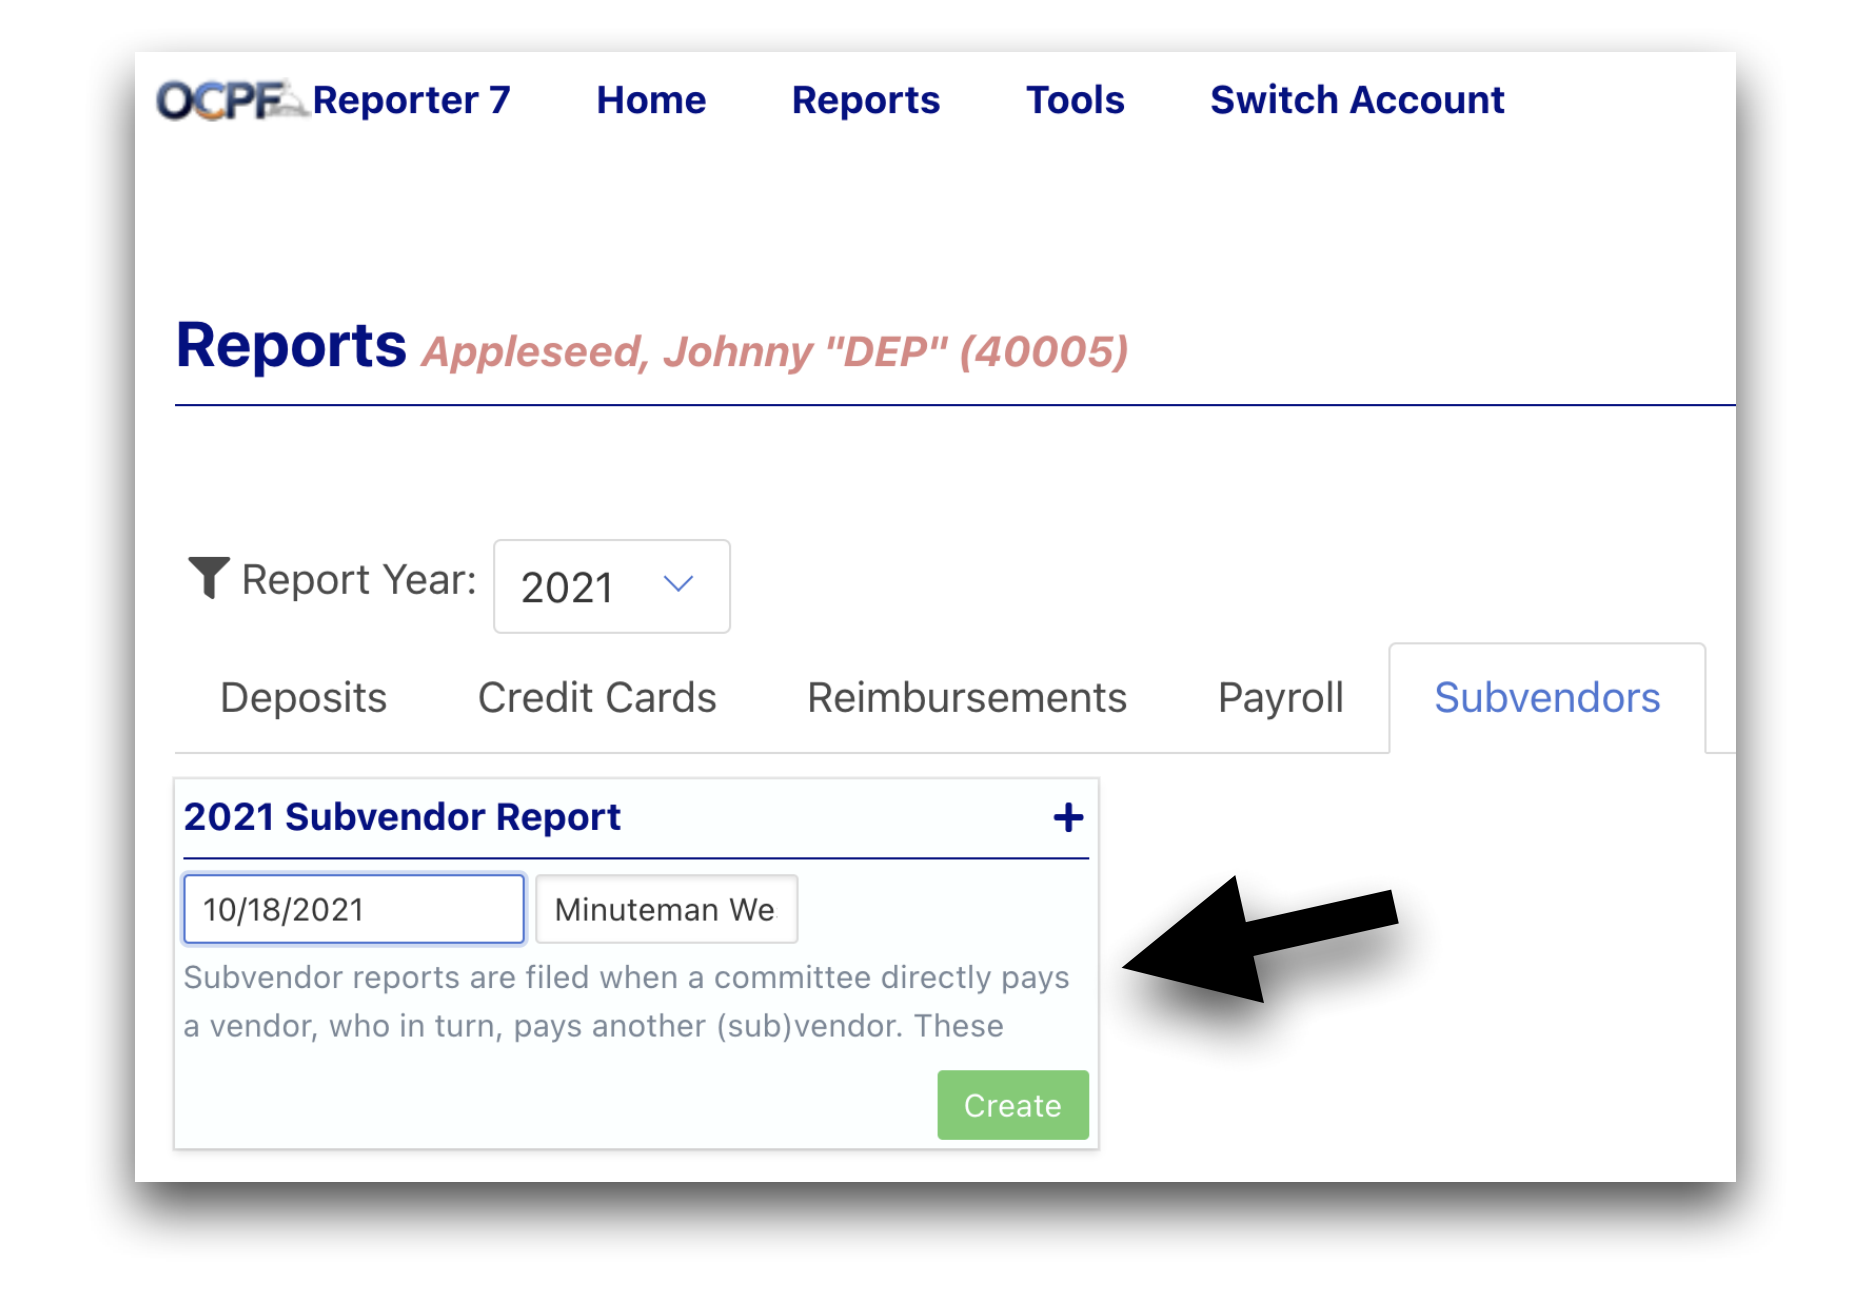This screenshot has height=1294, width=1874.
Task: Switch to the Deposits tab
Action: [x=303, y=698]
